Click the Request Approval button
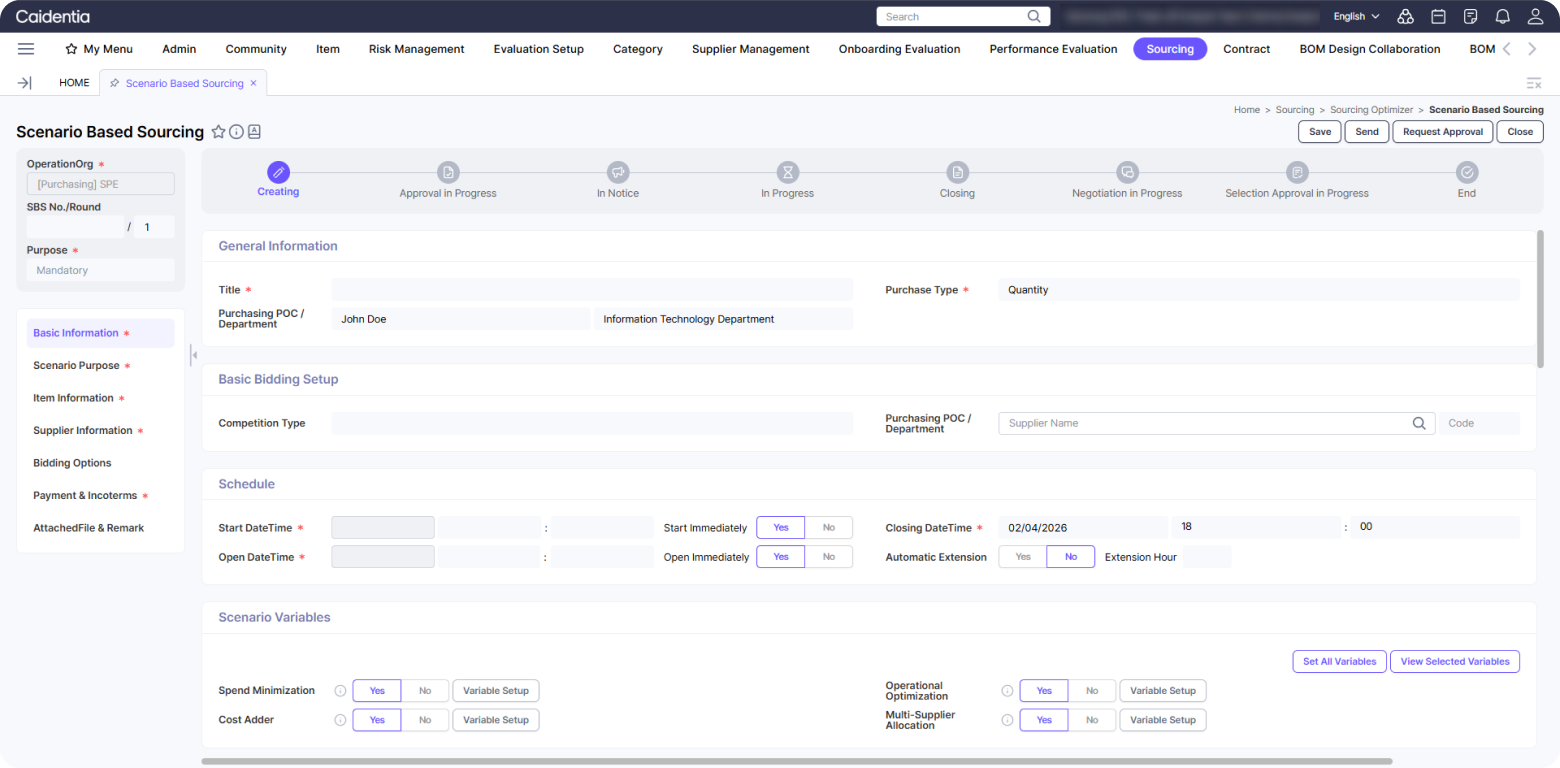 point(1442,132)
